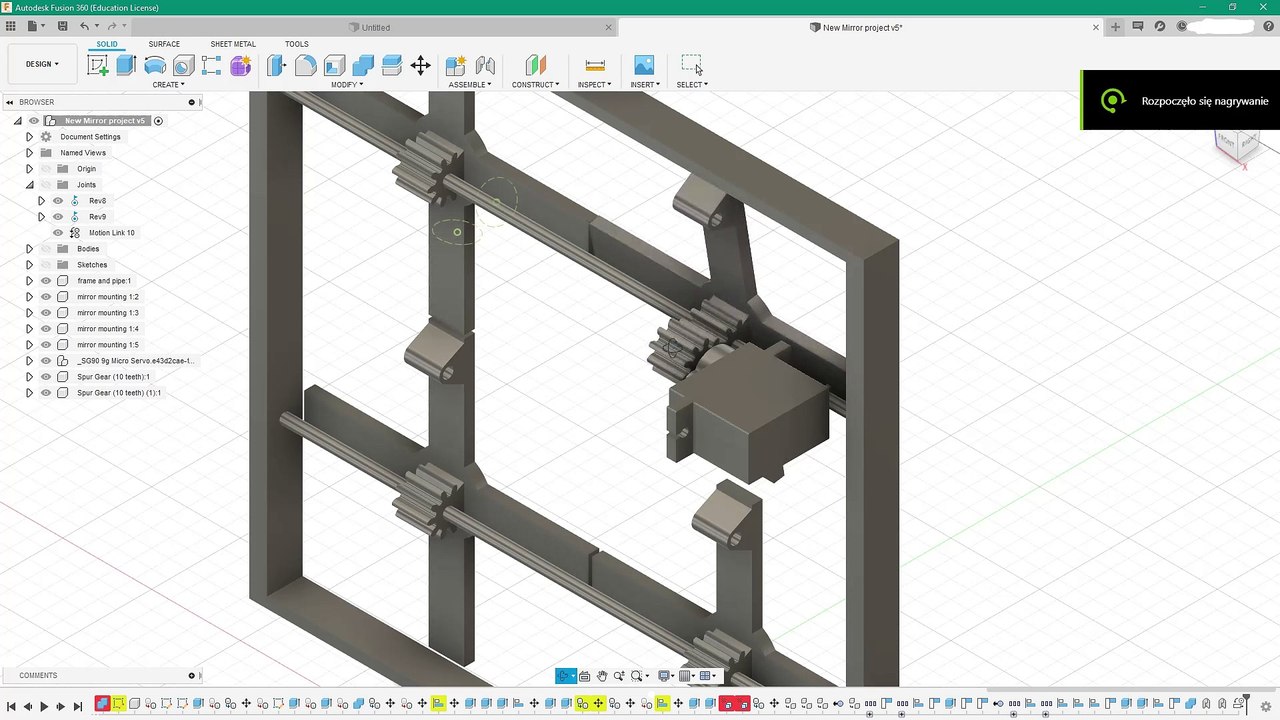Select the Shell tool
The height and width of the screenshot is (720, 1280).
point(334,66)
